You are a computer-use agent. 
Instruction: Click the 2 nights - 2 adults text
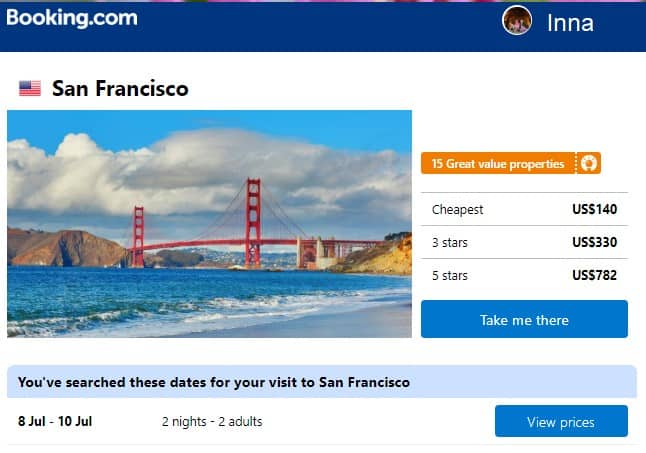click(212, 422)
